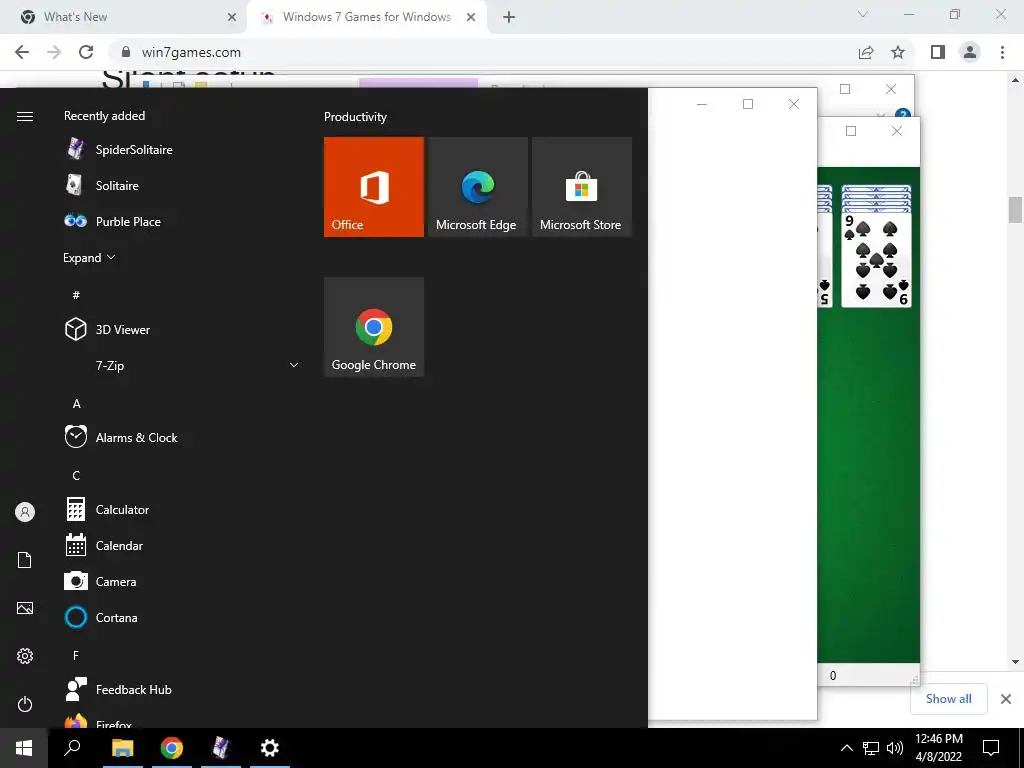This screenshot has width=1024, height=768.
Task: Show hidden system tray icons
Action: pos(846,748)
